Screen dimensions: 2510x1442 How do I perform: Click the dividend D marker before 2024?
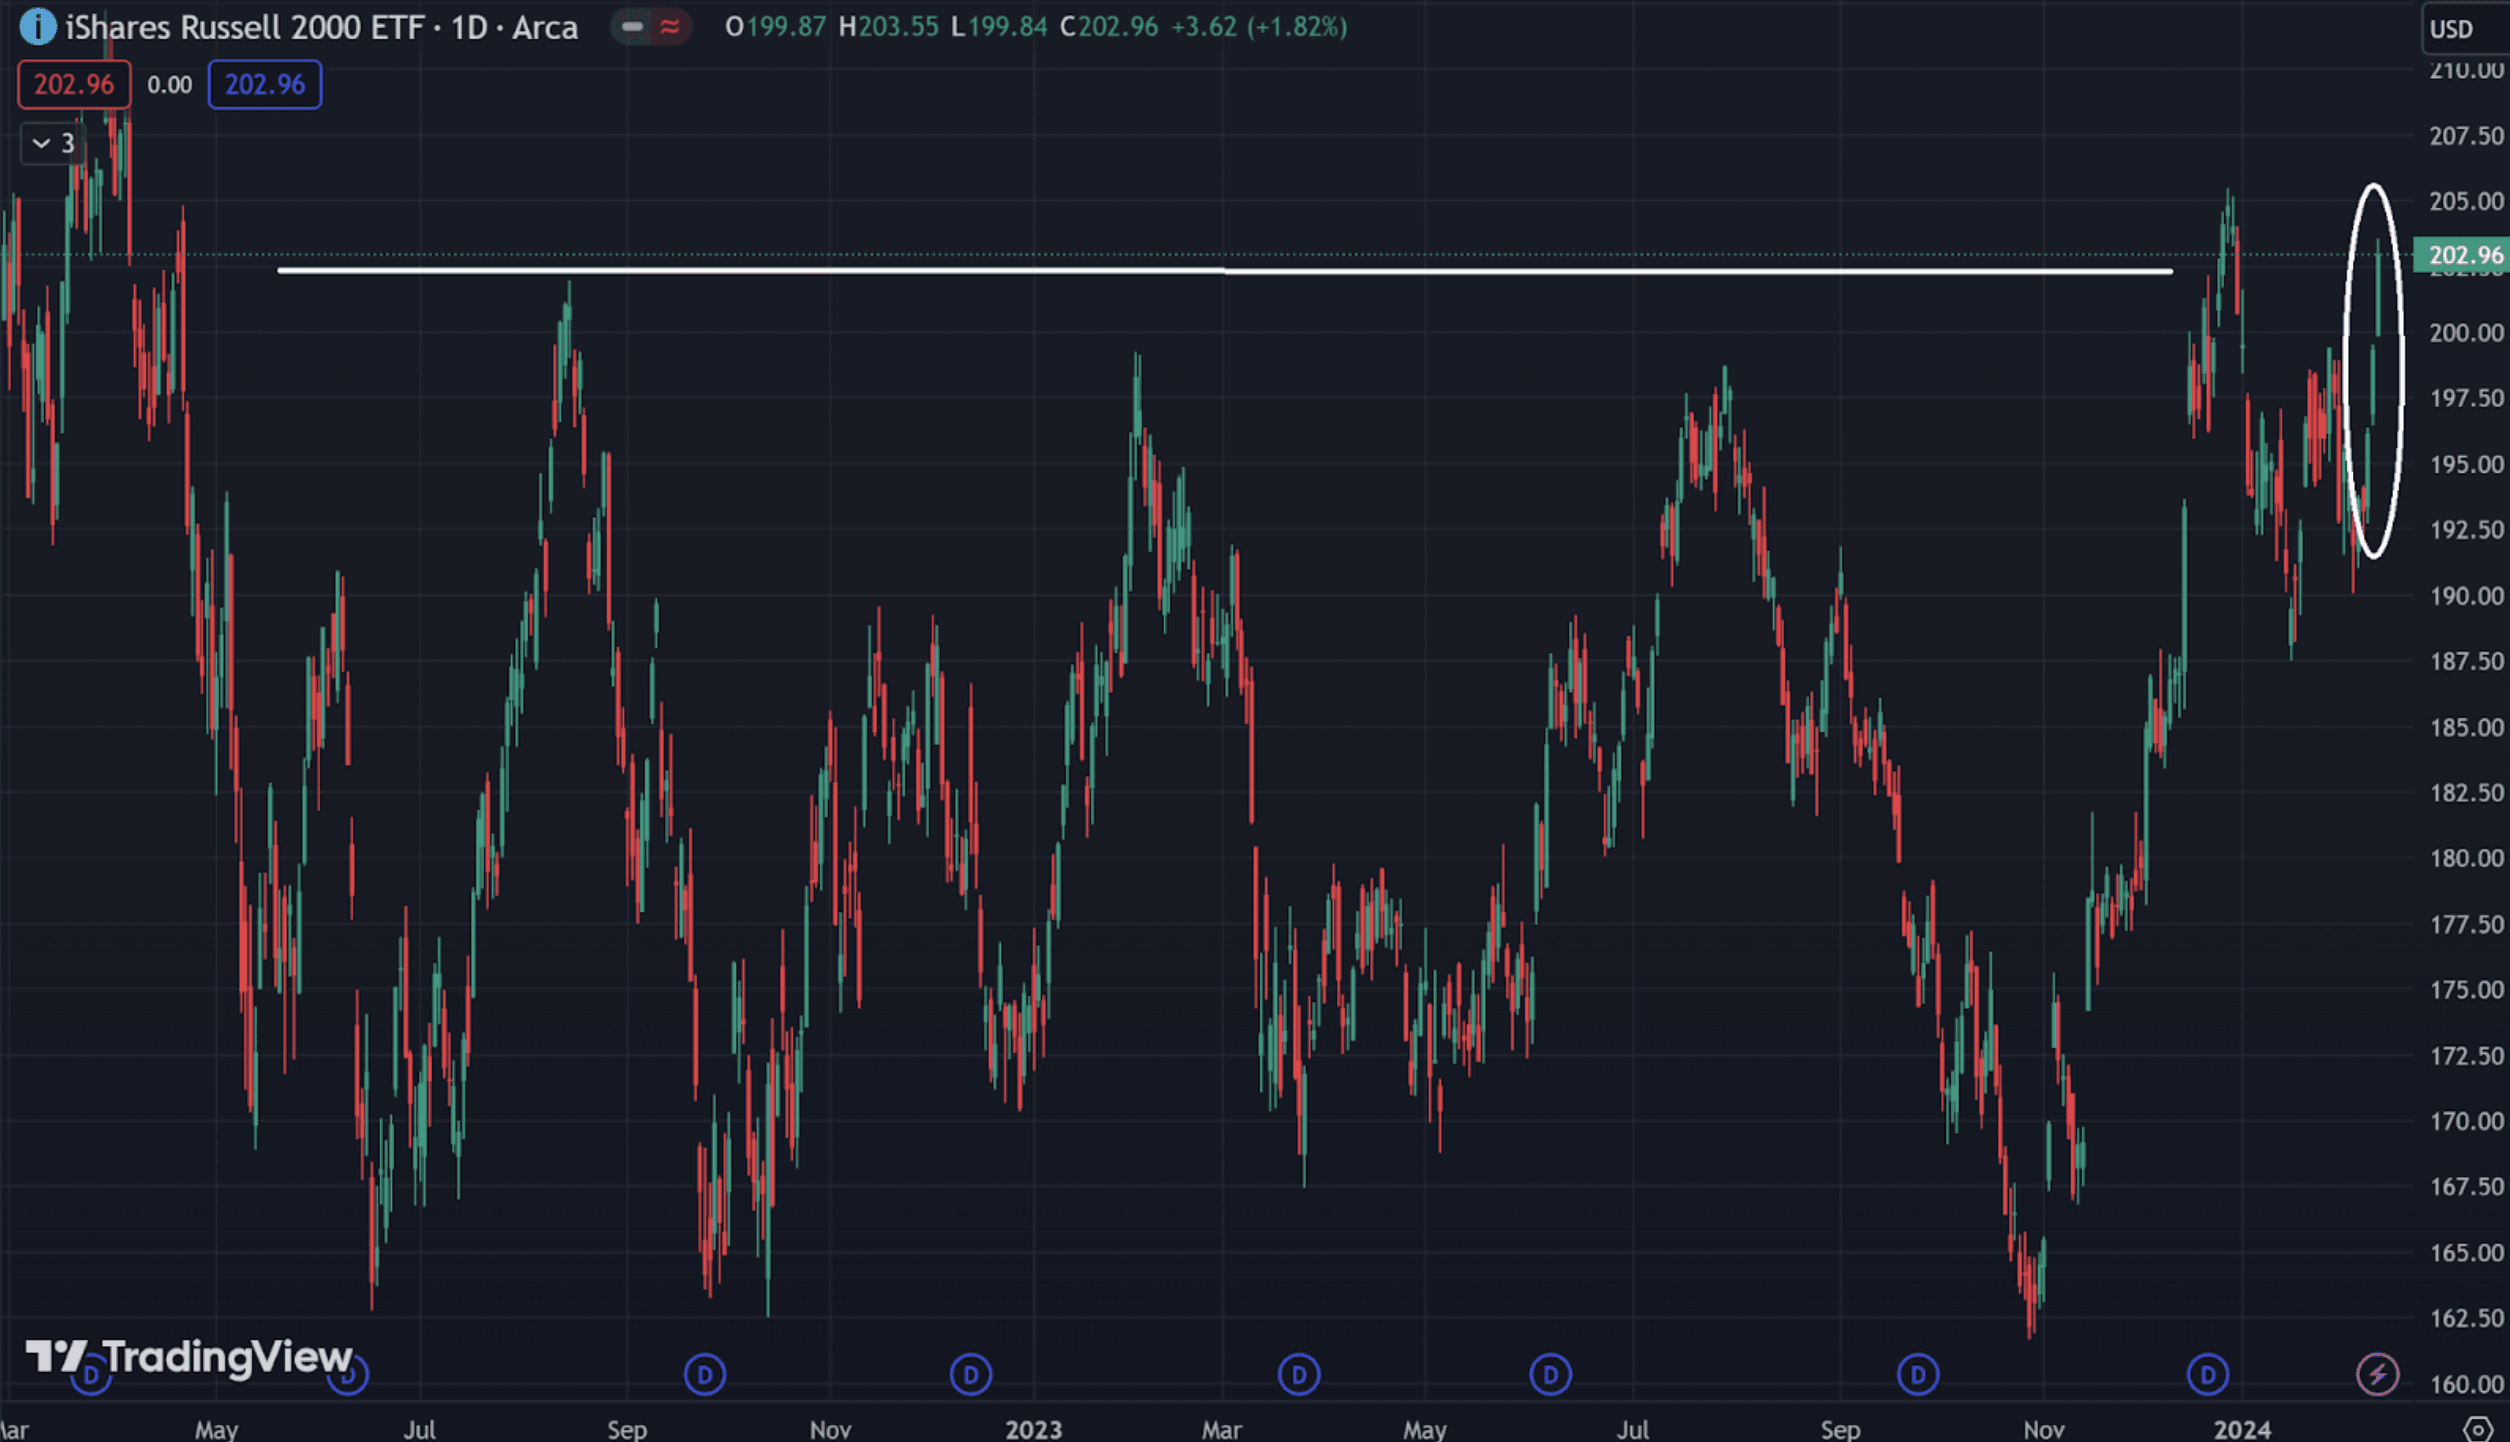pos(2207,1374)
